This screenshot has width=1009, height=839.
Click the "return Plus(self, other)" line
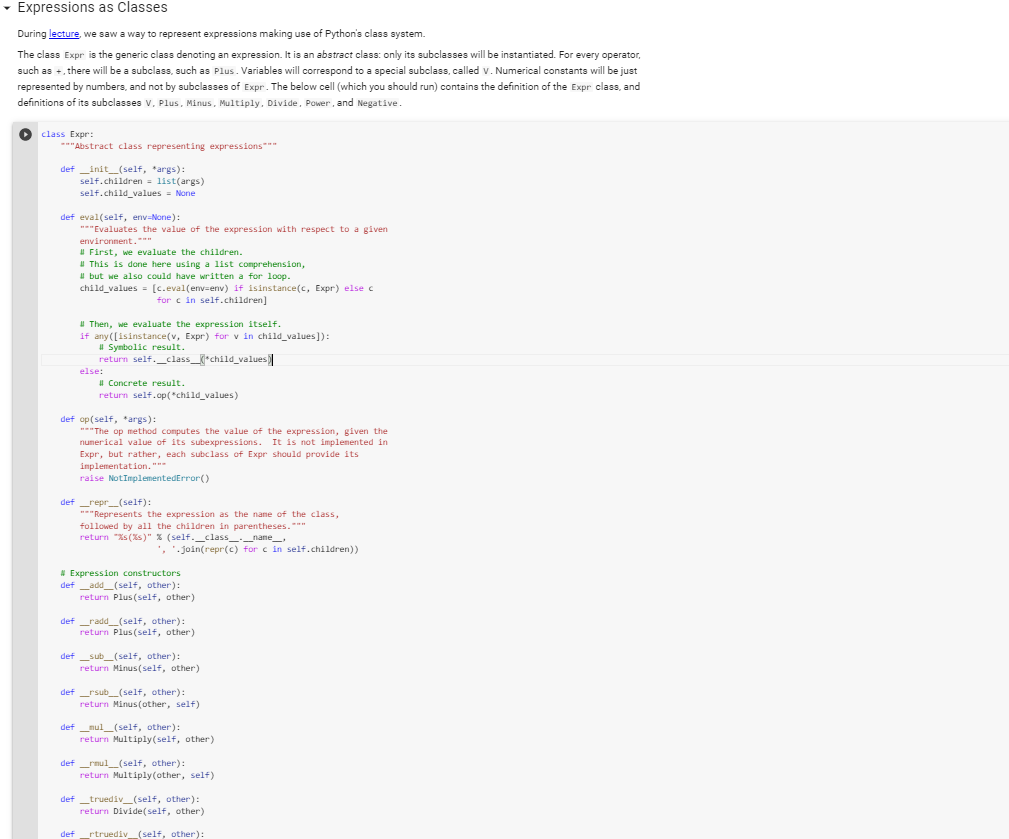140,596
